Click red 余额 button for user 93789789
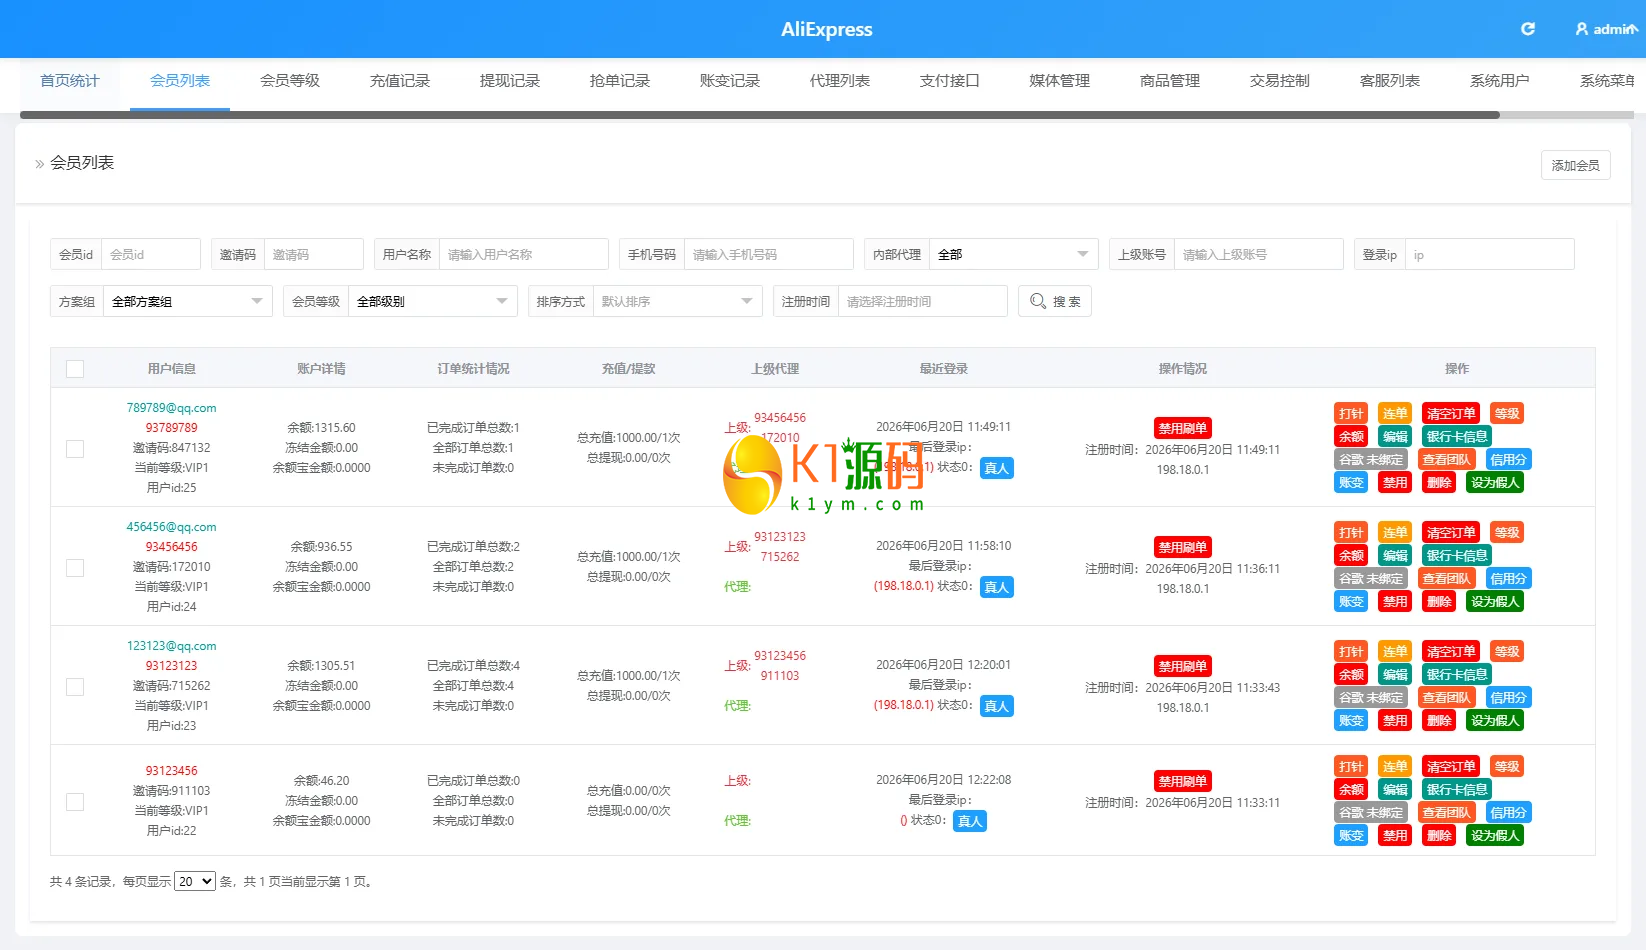Screen dimensions: 1646x950 1351,437
